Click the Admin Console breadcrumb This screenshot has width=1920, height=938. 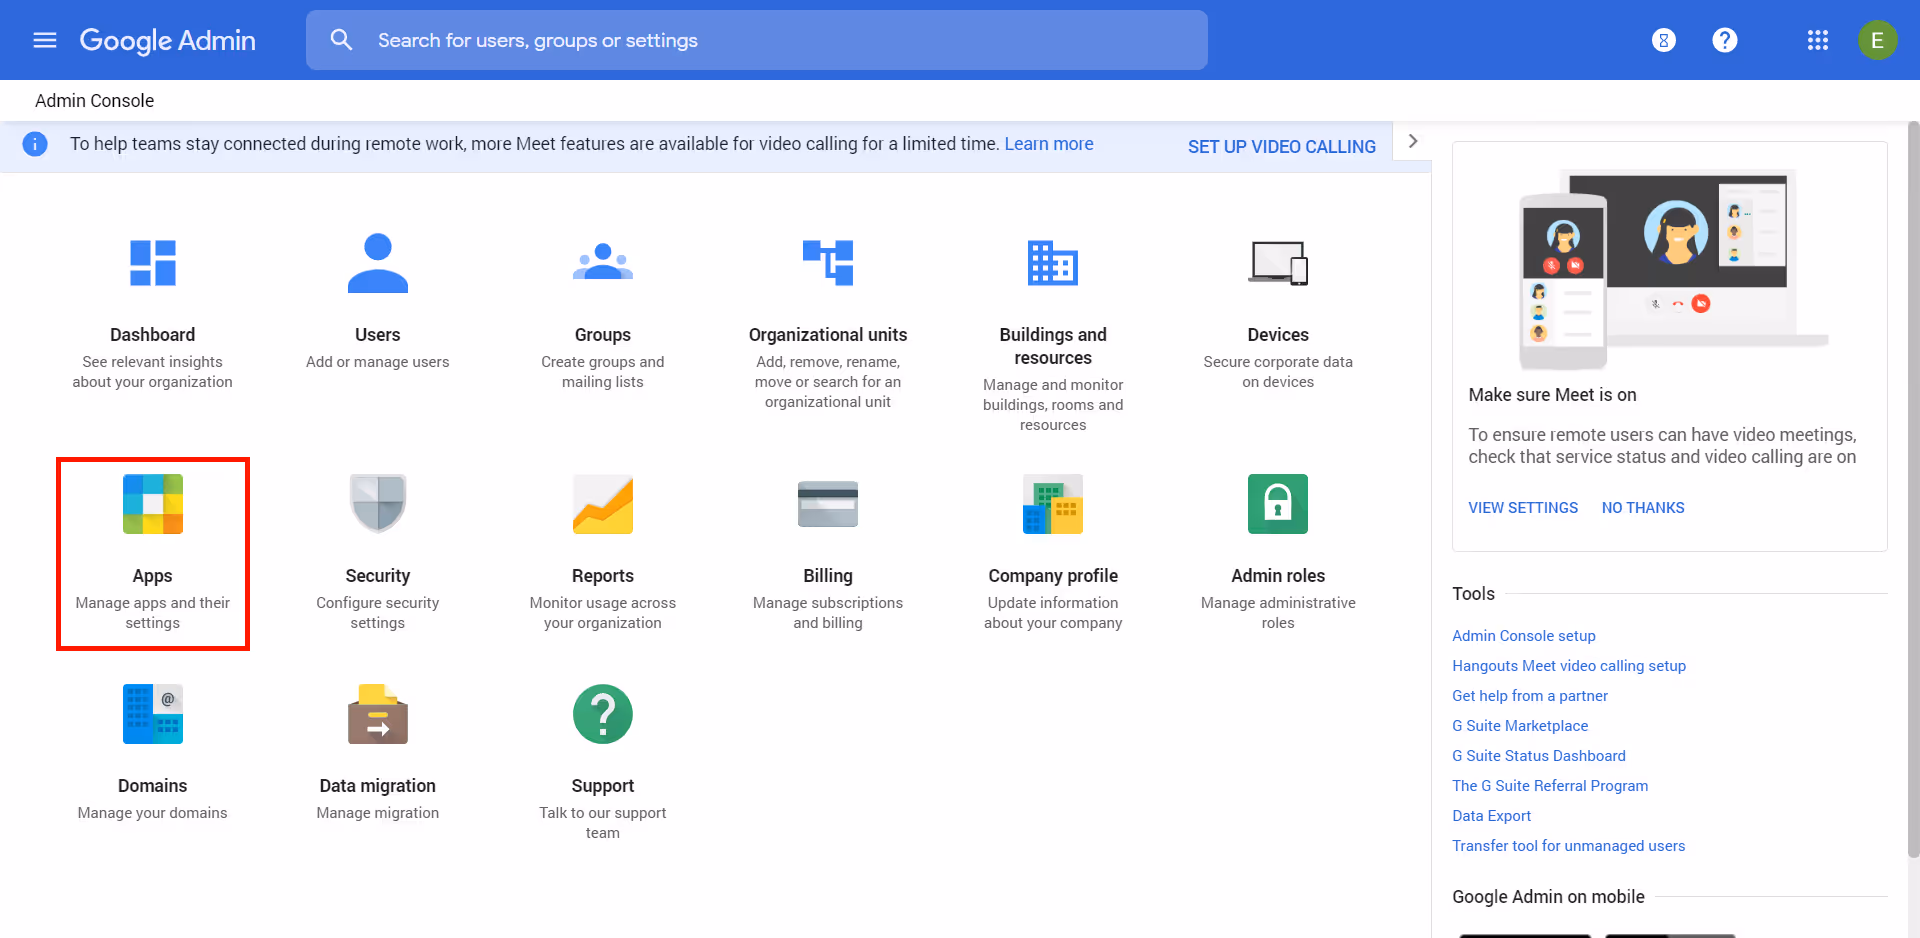(95, 101)
